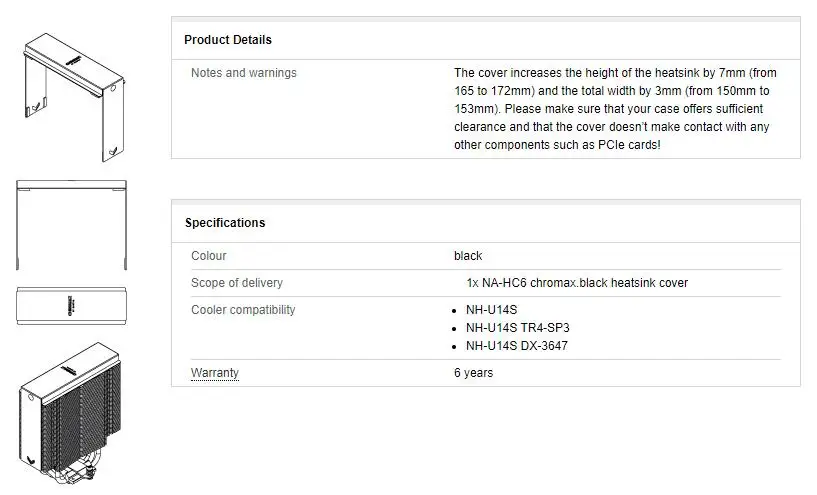Click the angled heatsink cover thumbnail
This screenshot has height=495, width=817.
(71, 95)
